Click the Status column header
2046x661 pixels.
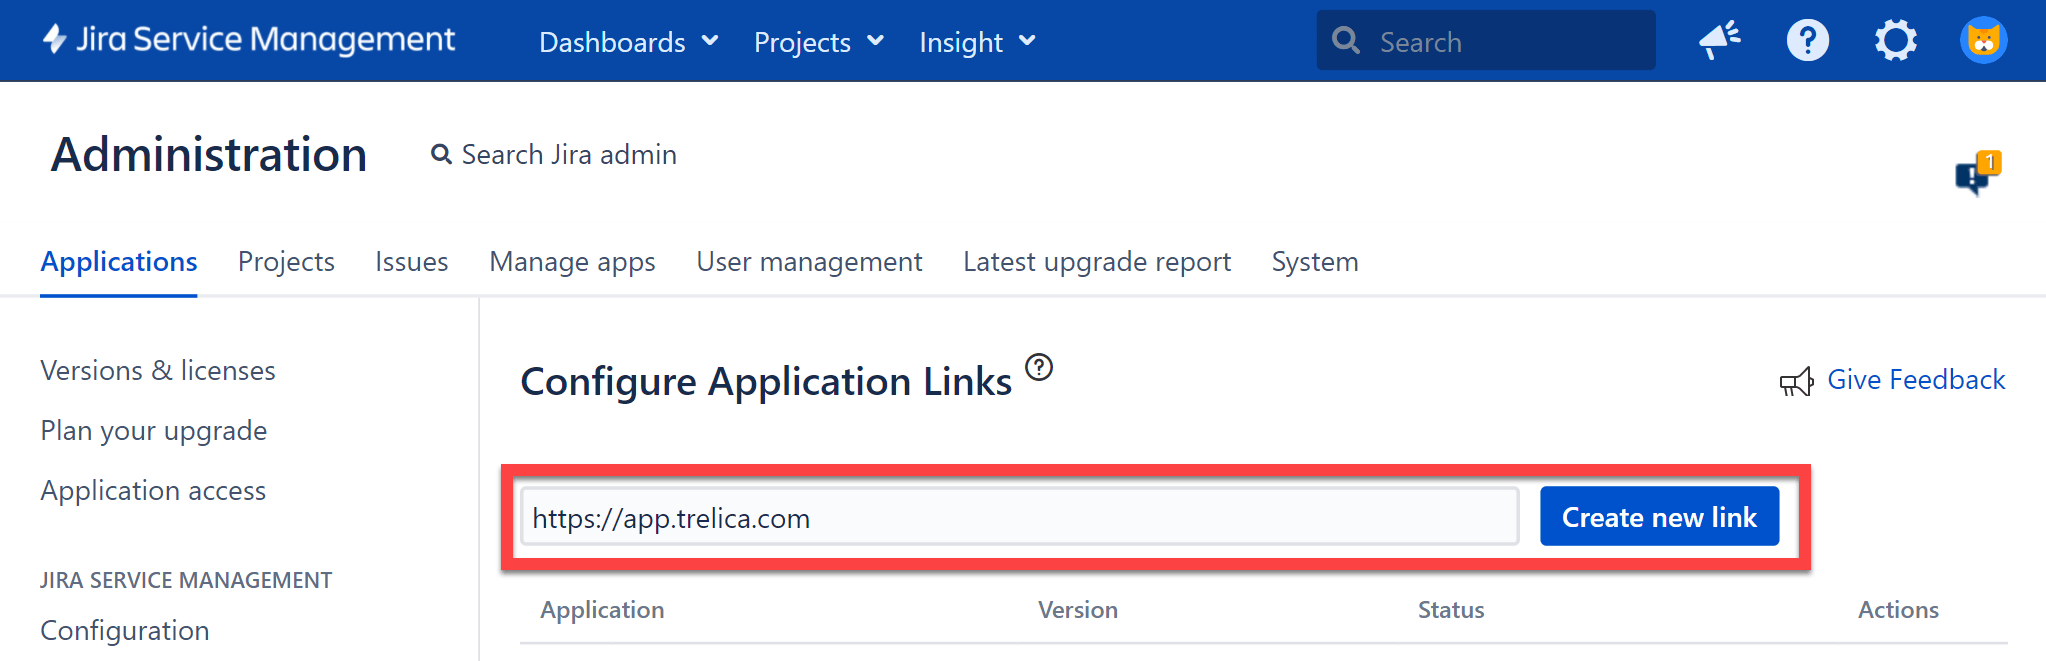coord(1451,610)
